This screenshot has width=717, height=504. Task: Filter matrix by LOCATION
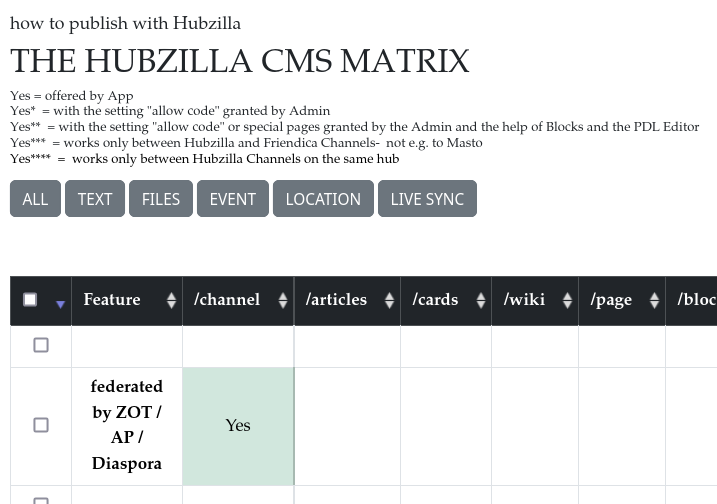click(x=323, y=199)
